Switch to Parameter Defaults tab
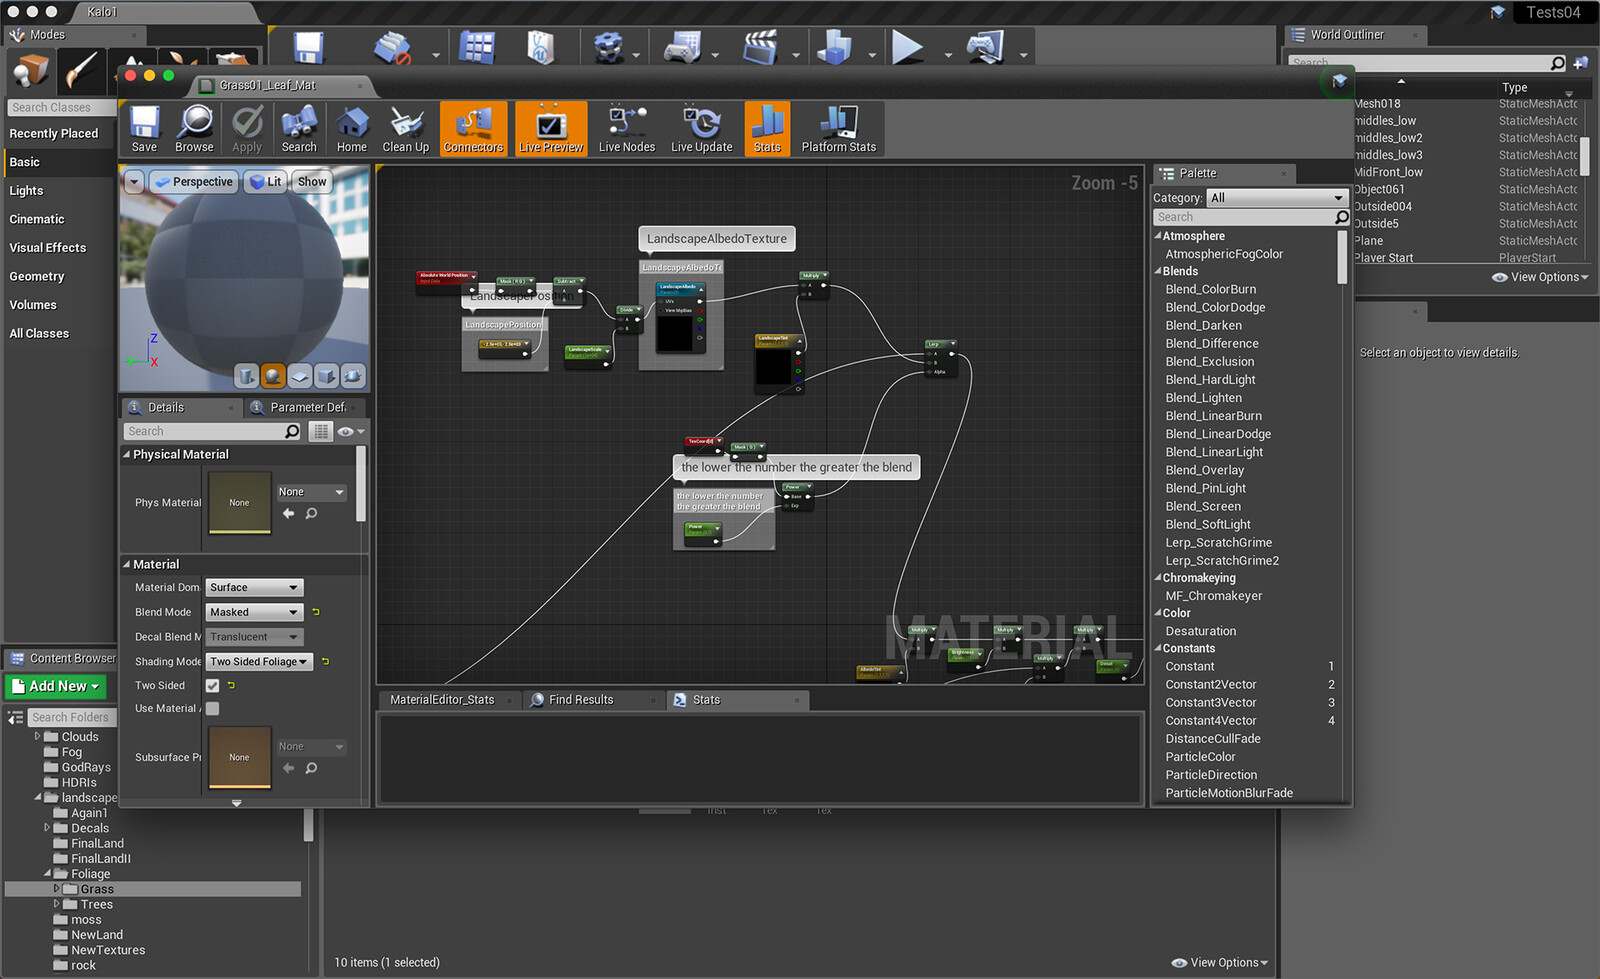1600x979 pixels. tap(307, 407)
